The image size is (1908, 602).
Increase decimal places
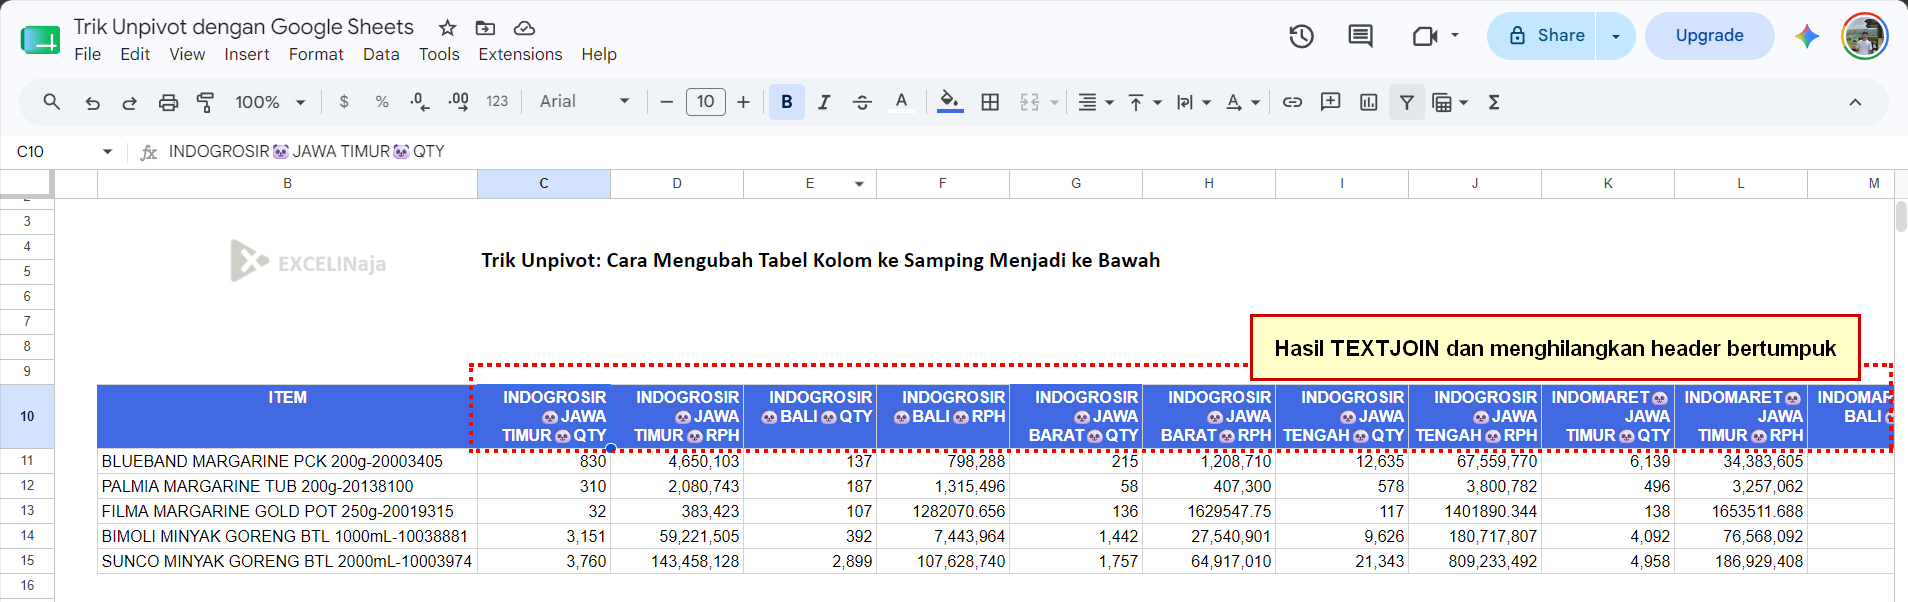point(458,102)
